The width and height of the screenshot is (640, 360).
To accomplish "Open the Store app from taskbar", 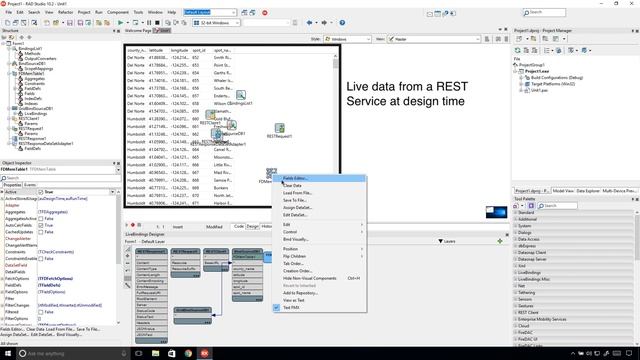I will pyautogui.click(x=172, y=353).
